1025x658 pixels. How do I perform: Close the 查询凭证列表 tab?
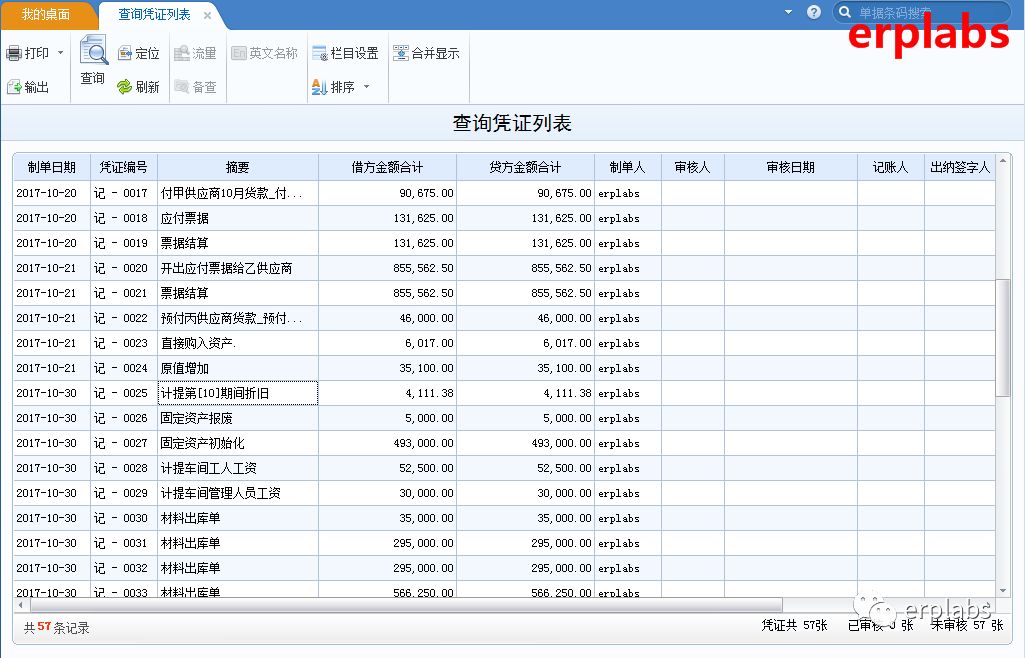click(207, 15)
